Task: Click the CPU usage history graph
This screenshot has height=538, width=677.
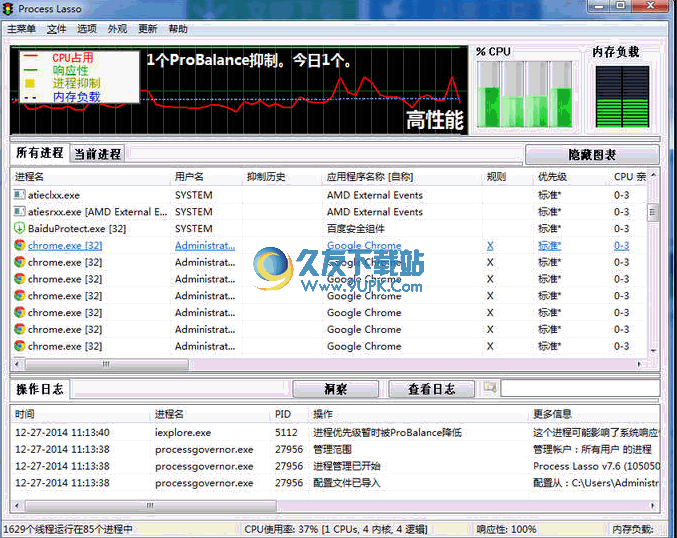Action: 239,90
